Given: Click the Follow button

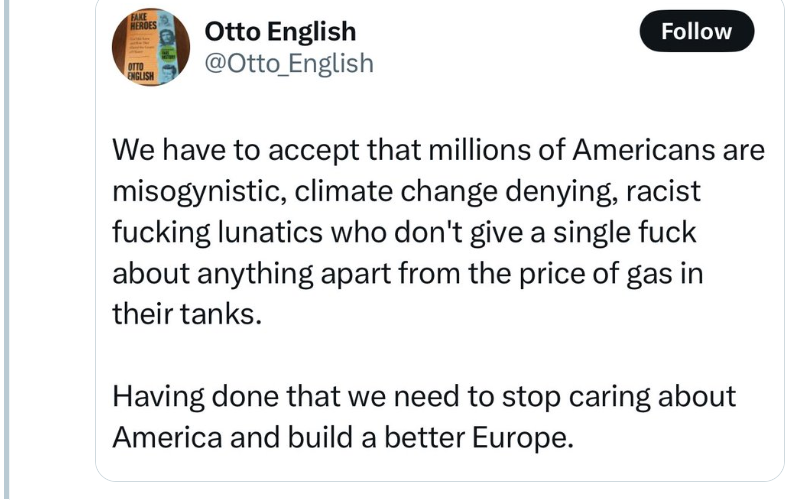Looking at the screenshot, I should [x=696, y=32].
